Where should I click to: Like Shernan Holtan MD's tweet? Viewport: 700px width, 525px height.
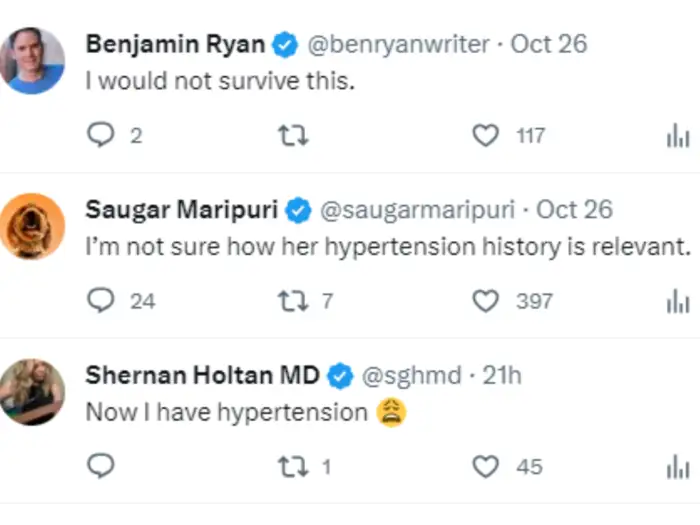pos(486,466)
